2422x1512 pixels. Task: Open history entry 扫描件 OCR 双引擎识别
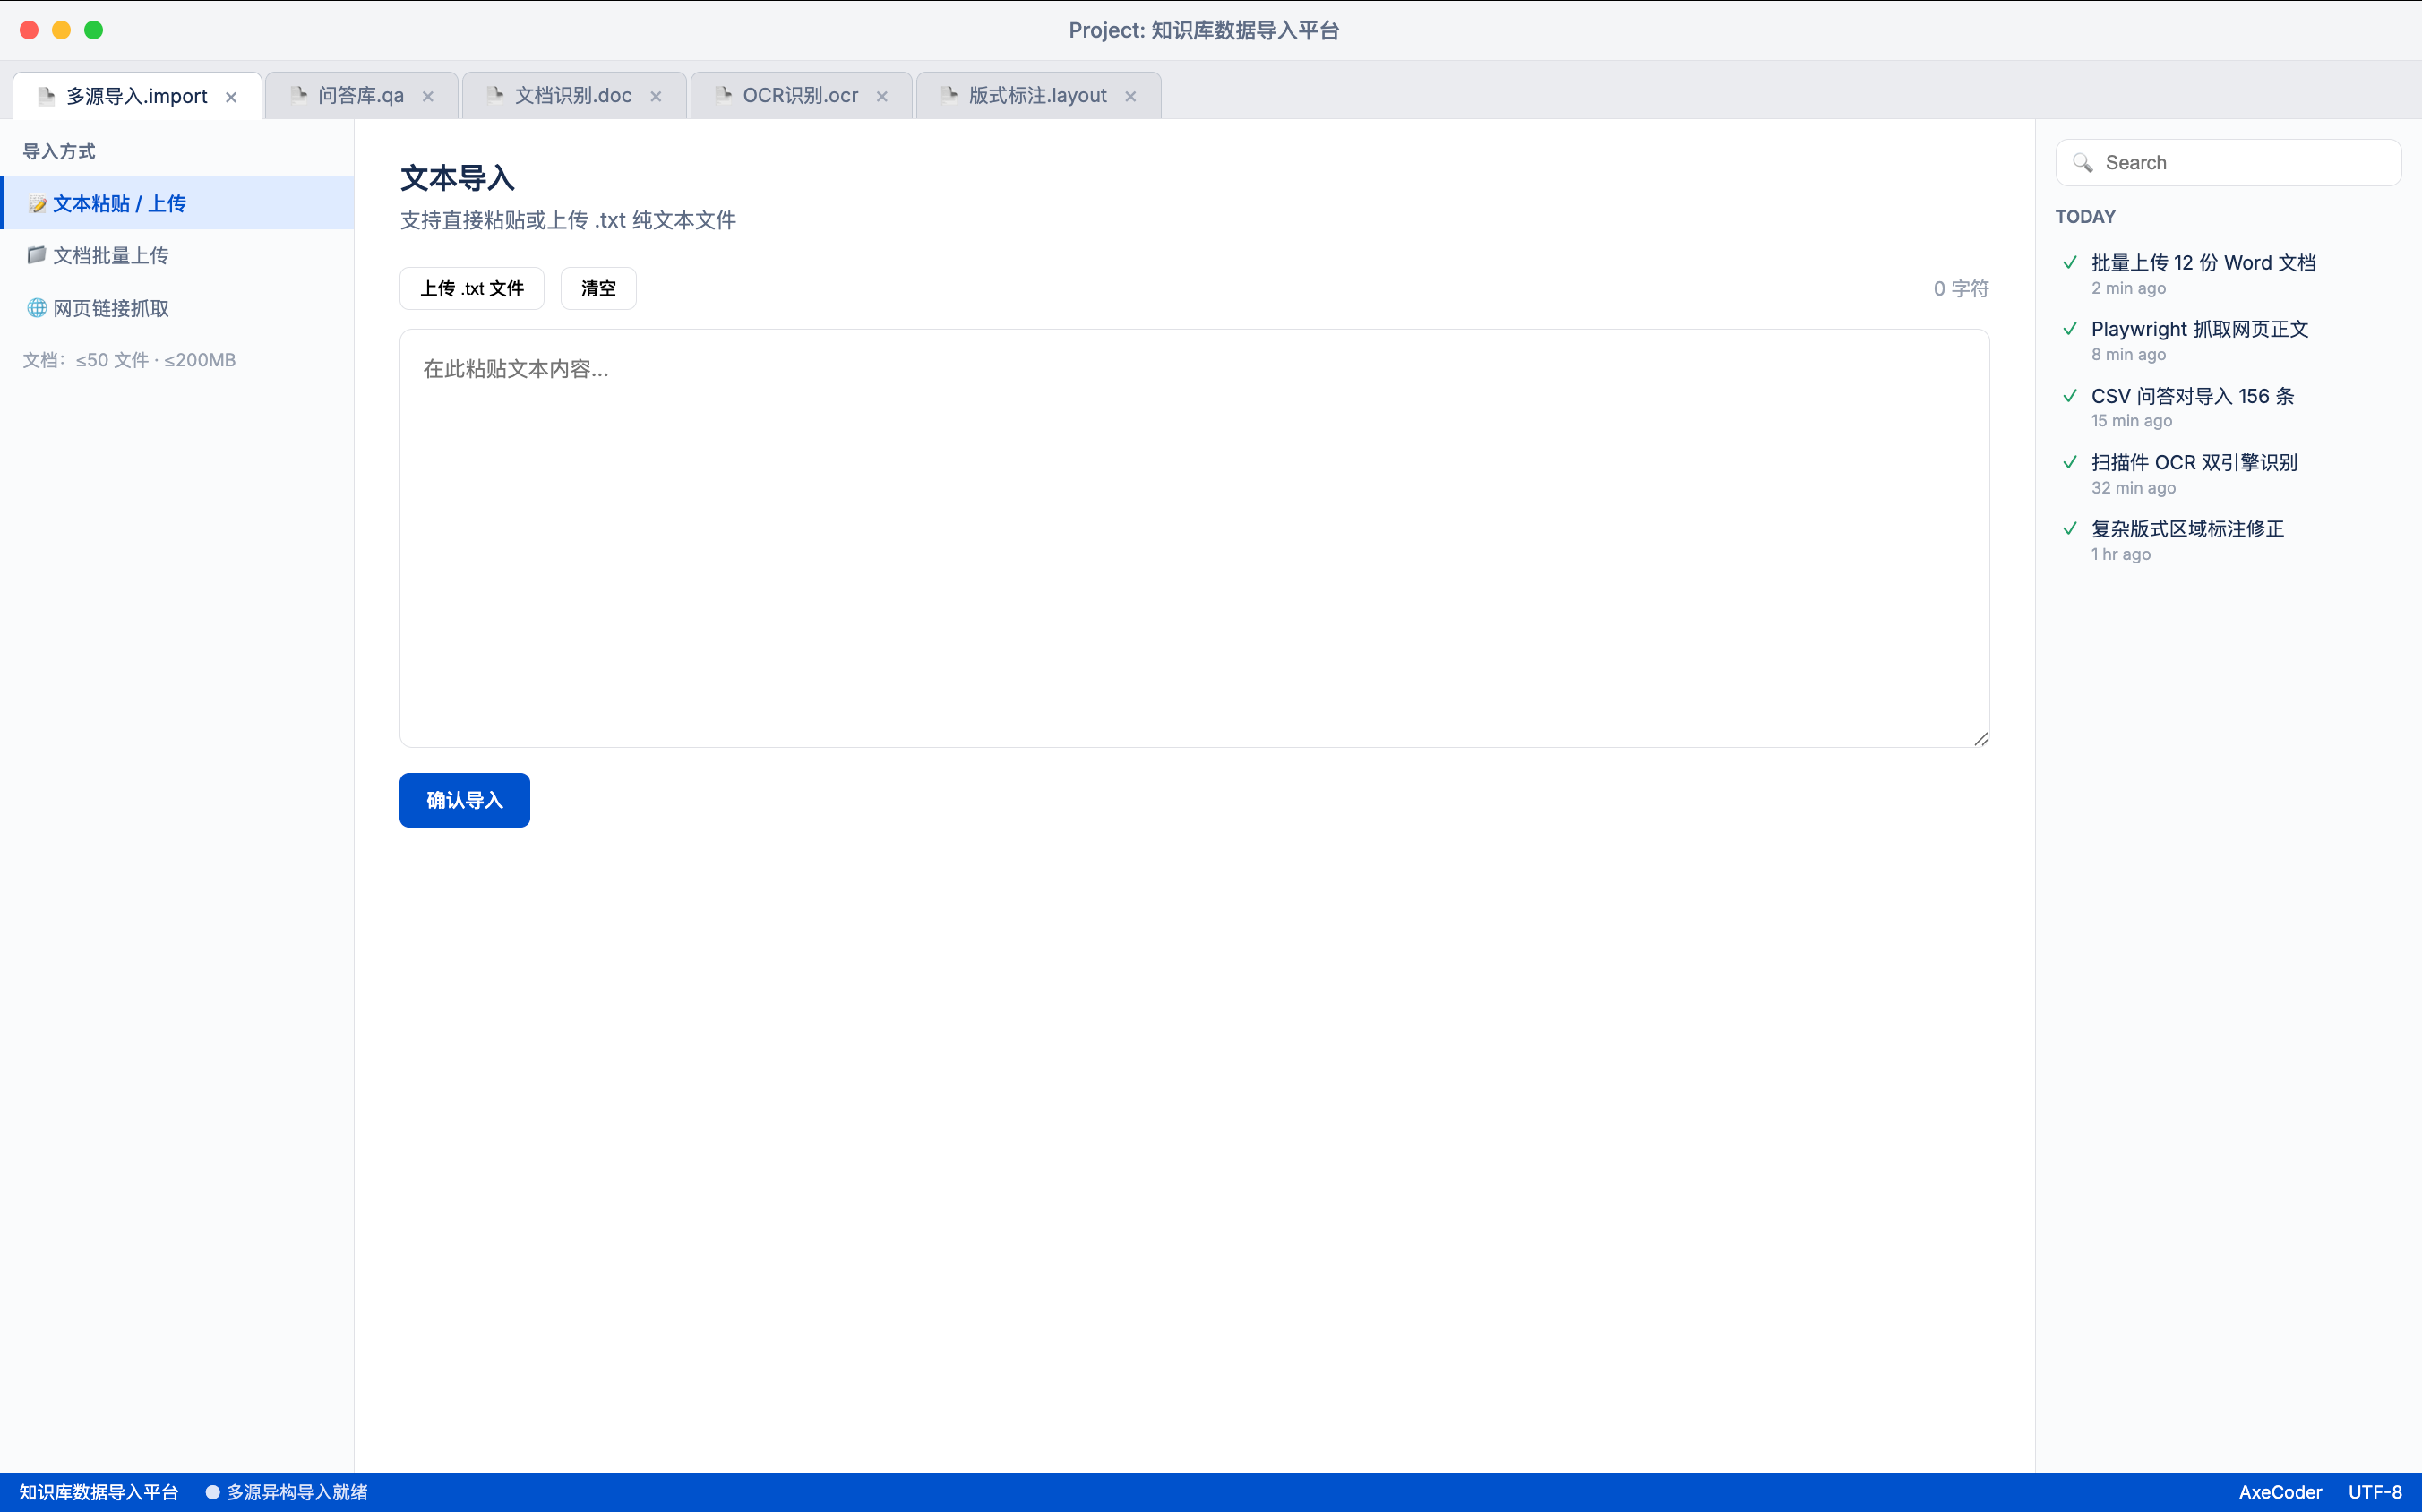pos(2228,474)
